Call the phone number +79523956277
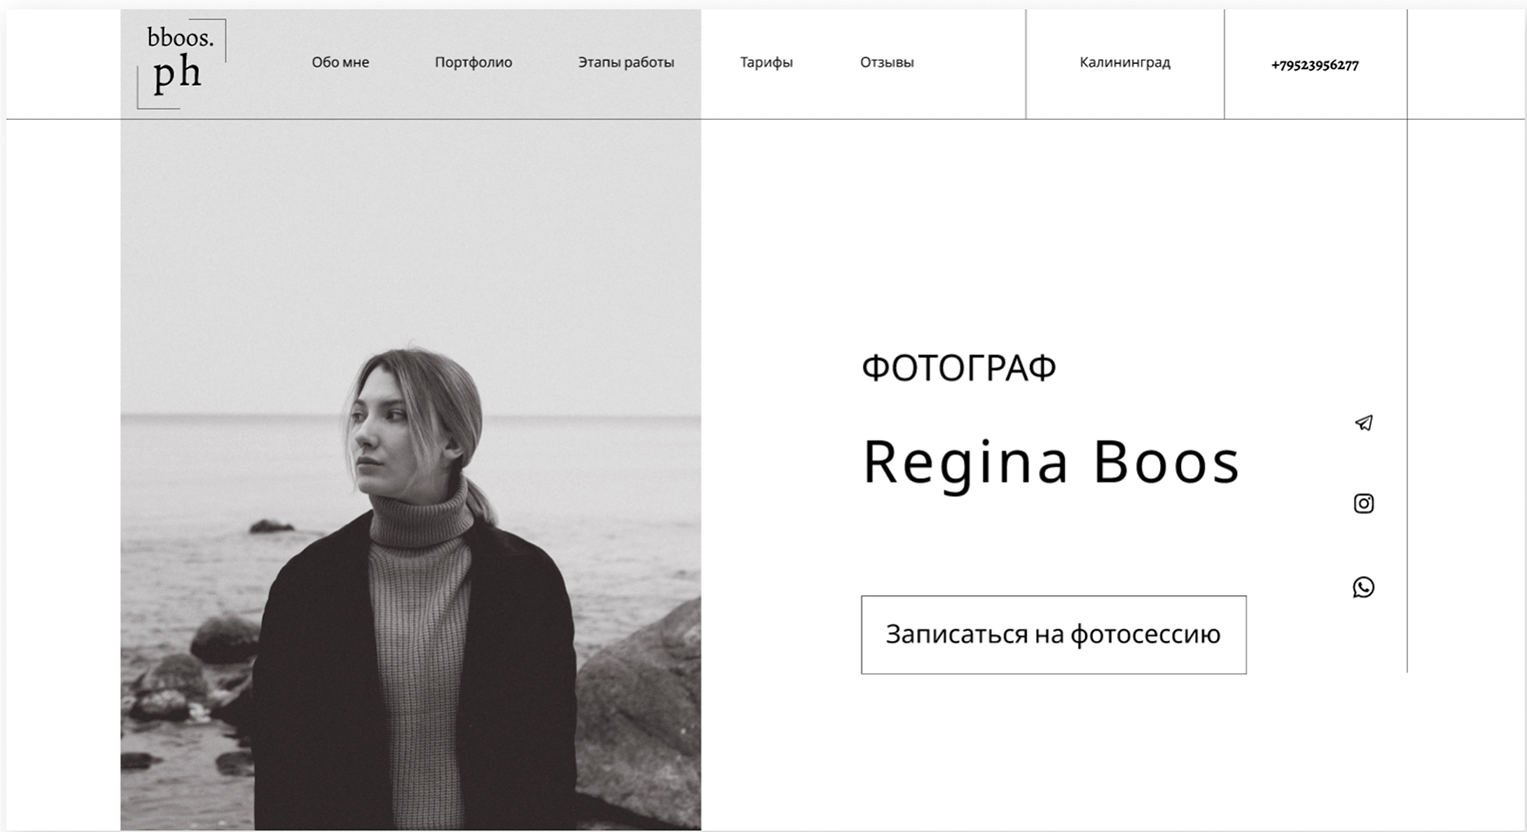 coord(1315,65)
